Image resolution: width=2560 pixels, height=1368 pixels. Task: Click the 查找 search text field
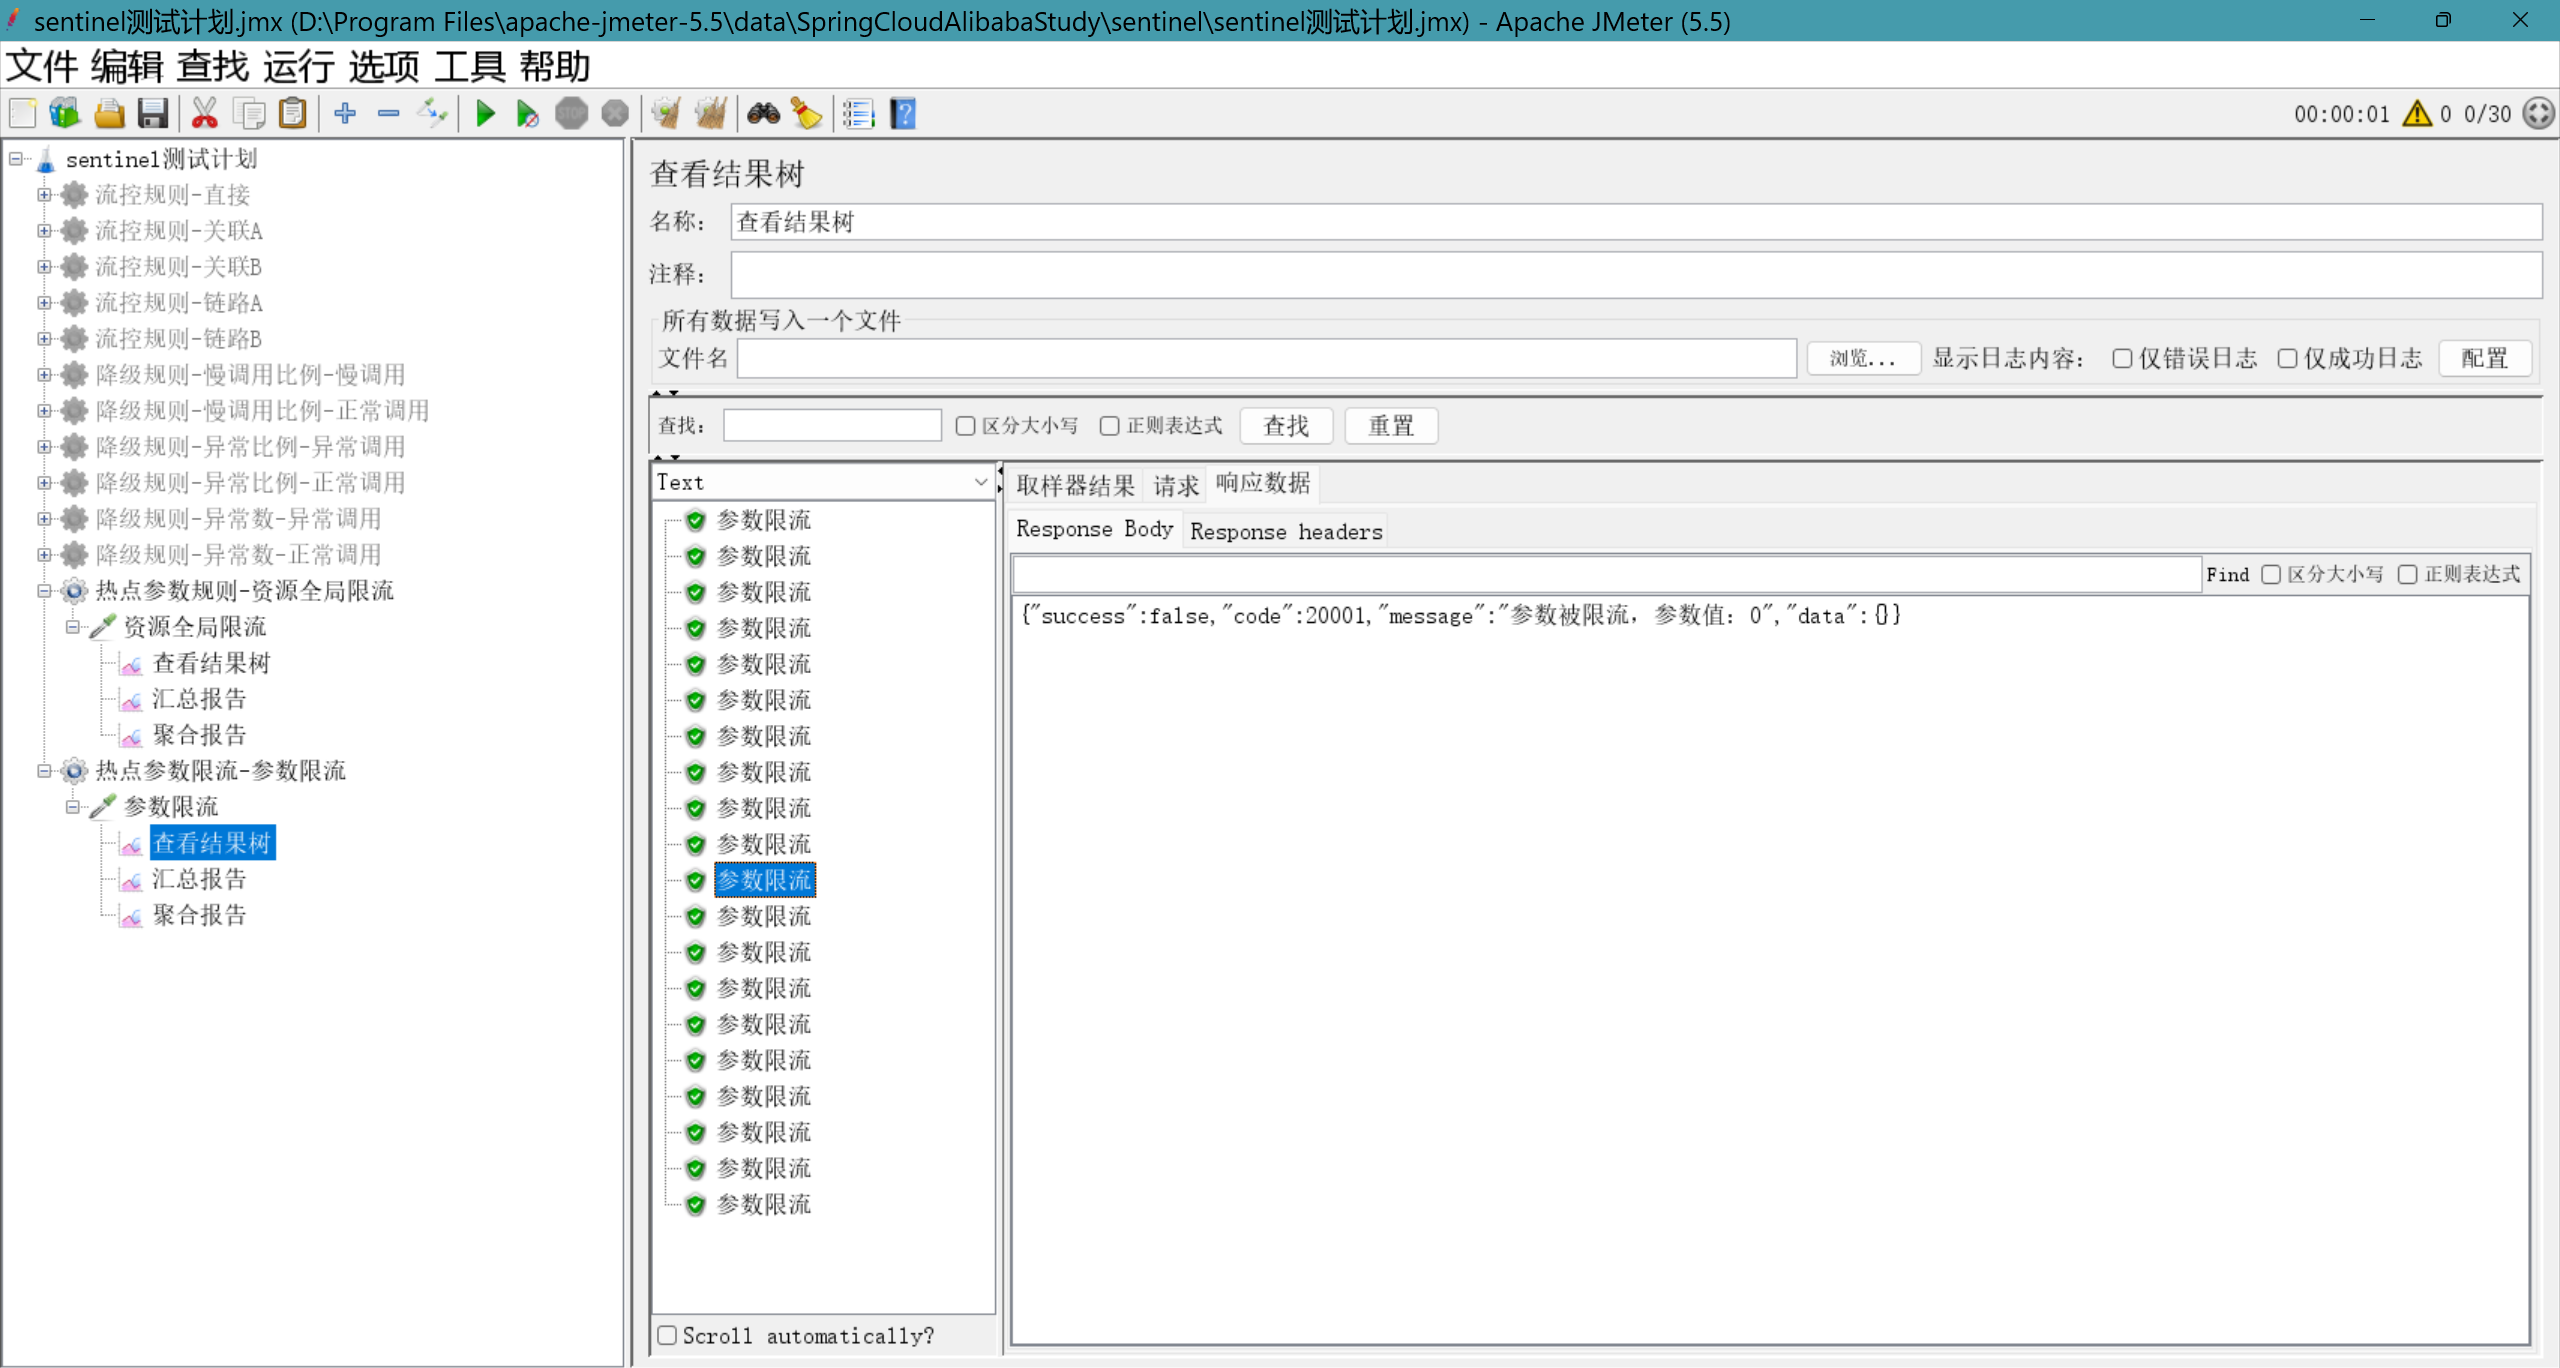coord(832,426)
